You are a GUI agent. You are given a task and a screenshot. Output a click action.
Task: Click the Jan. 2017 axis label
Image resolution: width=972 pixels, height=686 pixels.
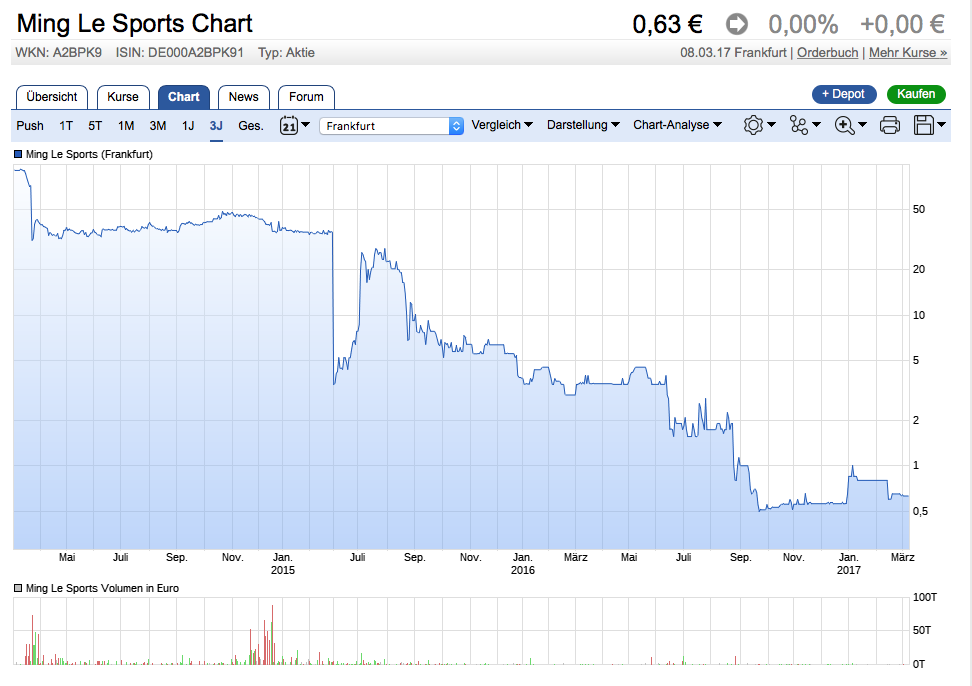(849, 563)
